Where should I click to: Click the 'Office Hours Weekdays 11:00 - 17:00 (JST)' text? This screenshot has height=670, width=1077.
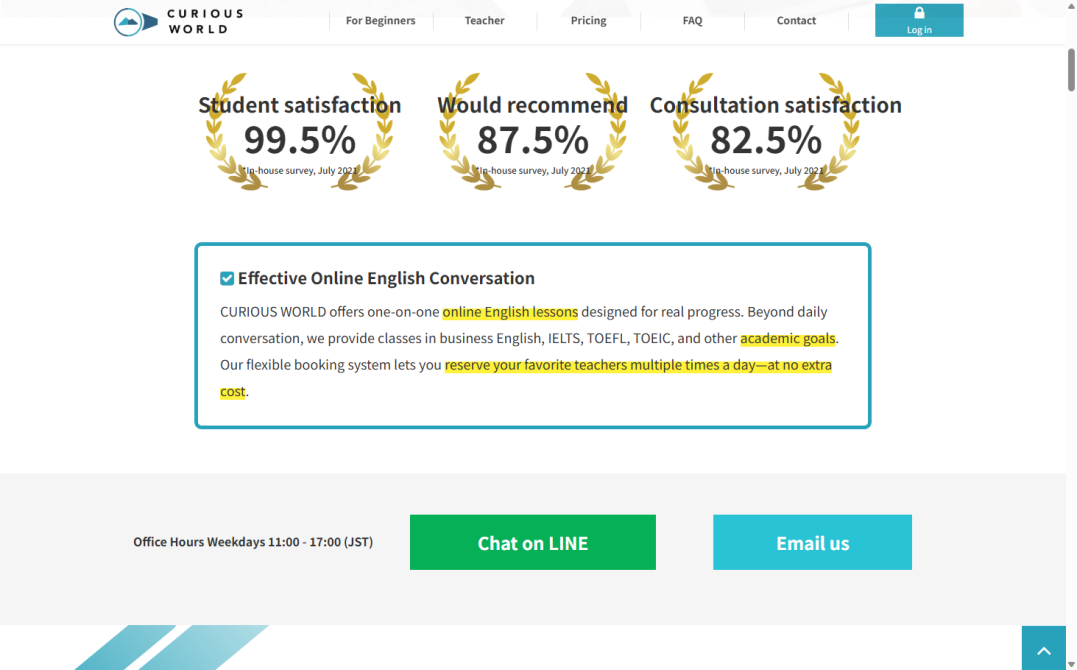click(253, 542)
